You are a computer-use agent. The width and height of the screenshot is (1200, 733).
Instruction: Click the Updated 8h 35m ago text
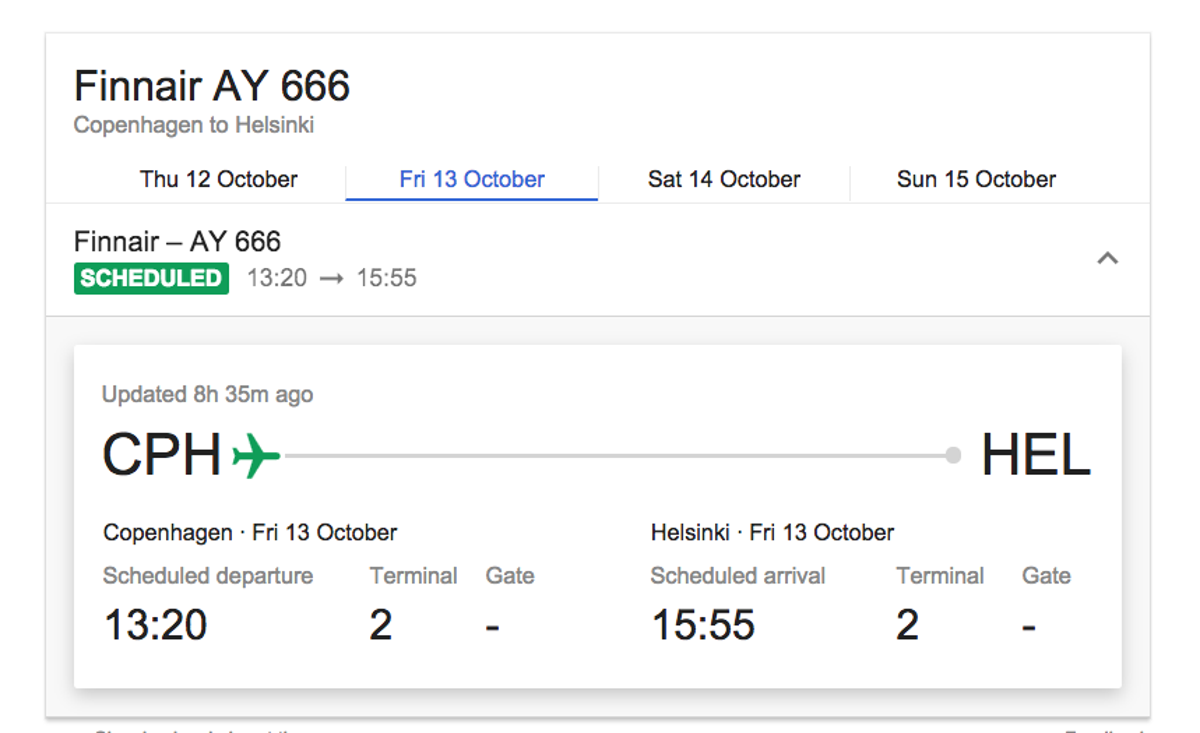pos(207,394)
